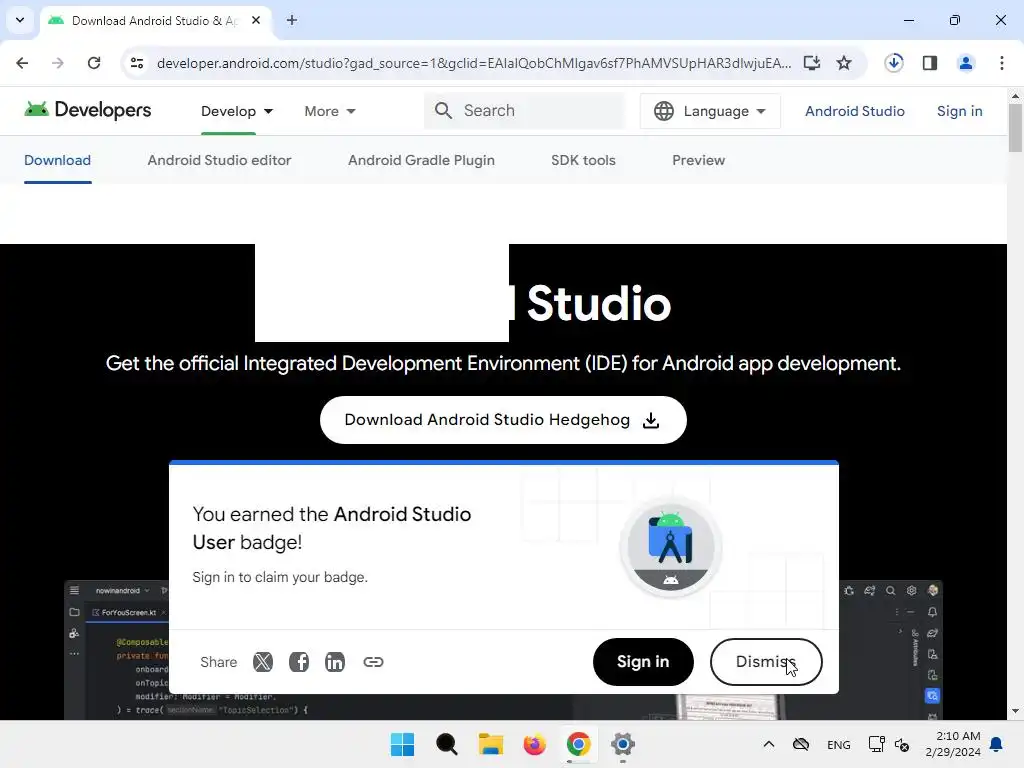
Task: Open Chrome profile avatar
Action: point(966,63)
